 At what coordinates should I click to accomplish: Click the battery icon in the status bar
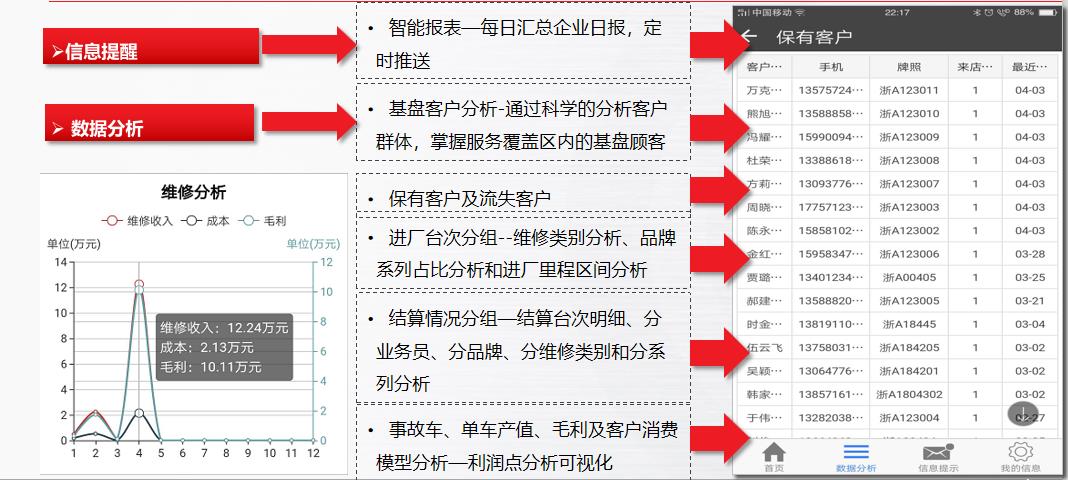(1046, 12)
